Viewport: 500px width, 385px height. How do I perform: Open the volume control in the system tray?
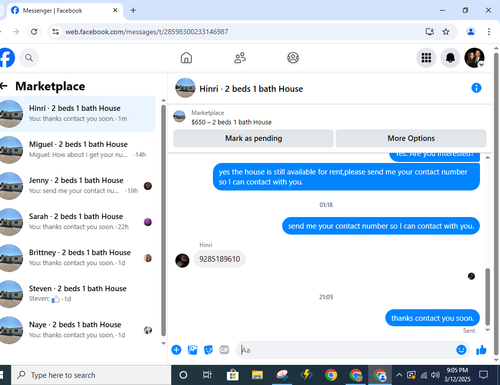435,375
